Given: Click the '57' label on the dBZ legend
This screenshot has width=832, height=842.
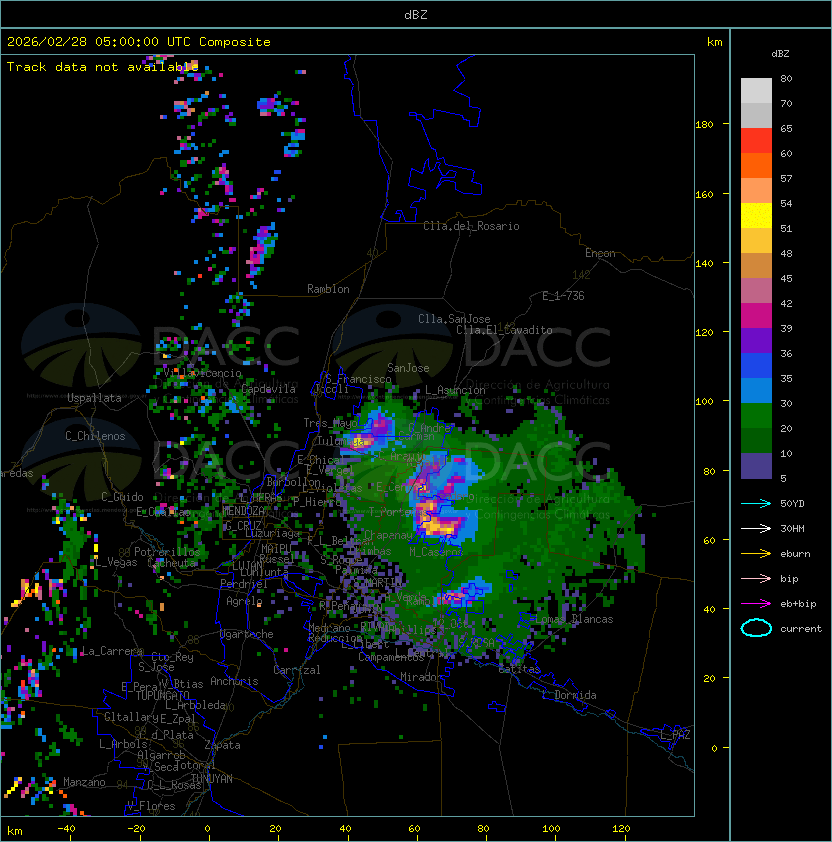Looking at the screenshot, I should (786, 178).
